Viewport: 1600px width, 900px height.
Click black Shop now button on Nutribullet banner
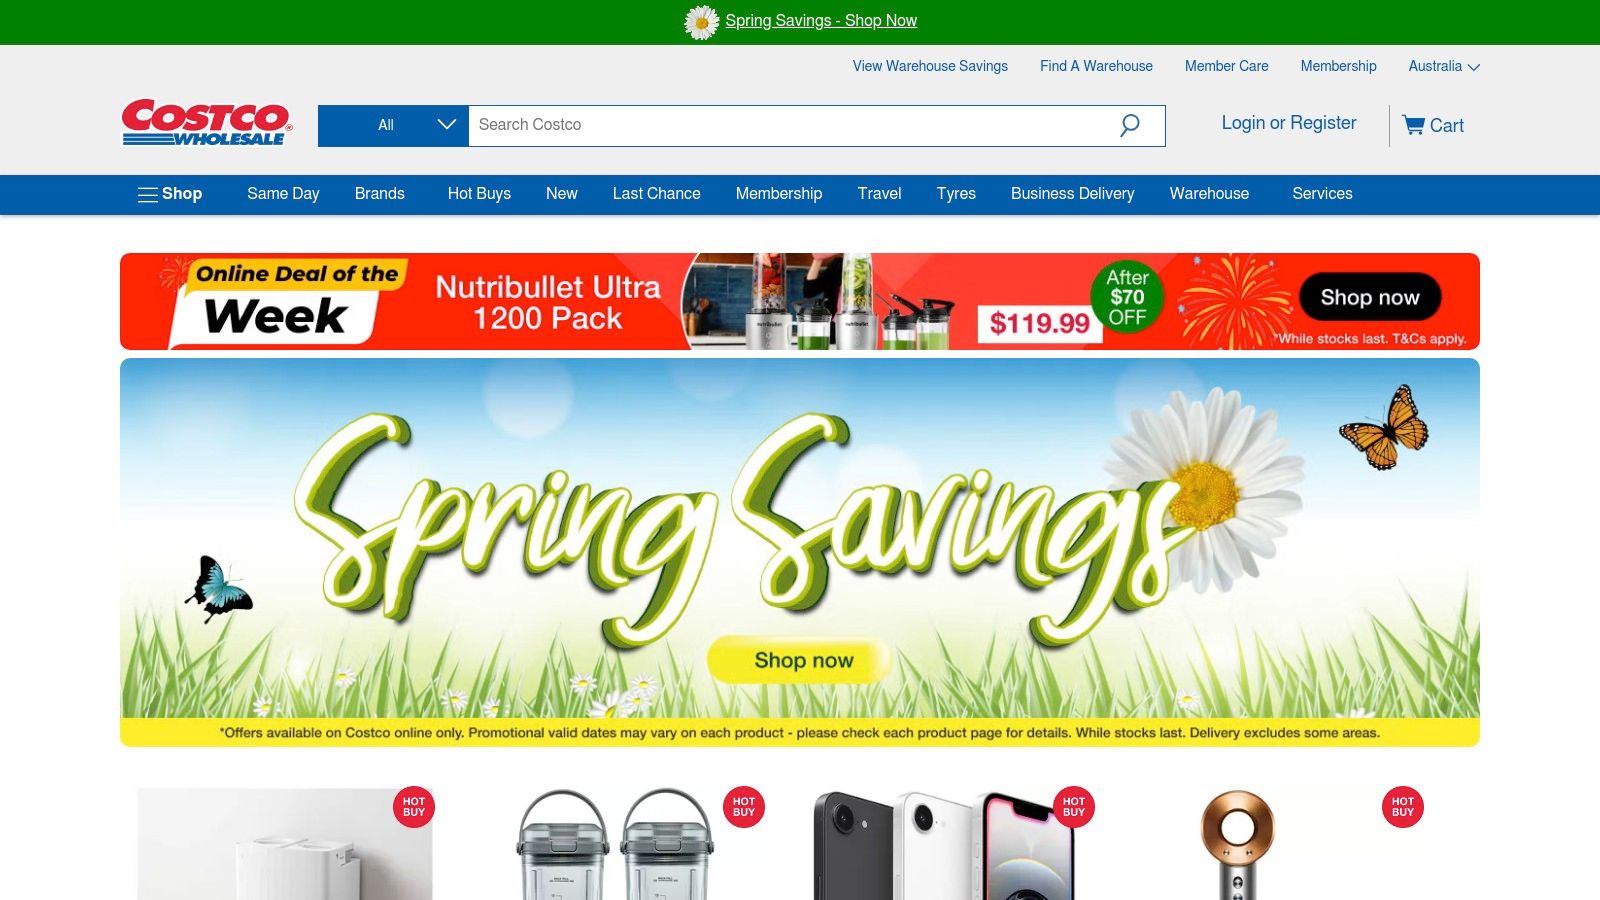1370,297
